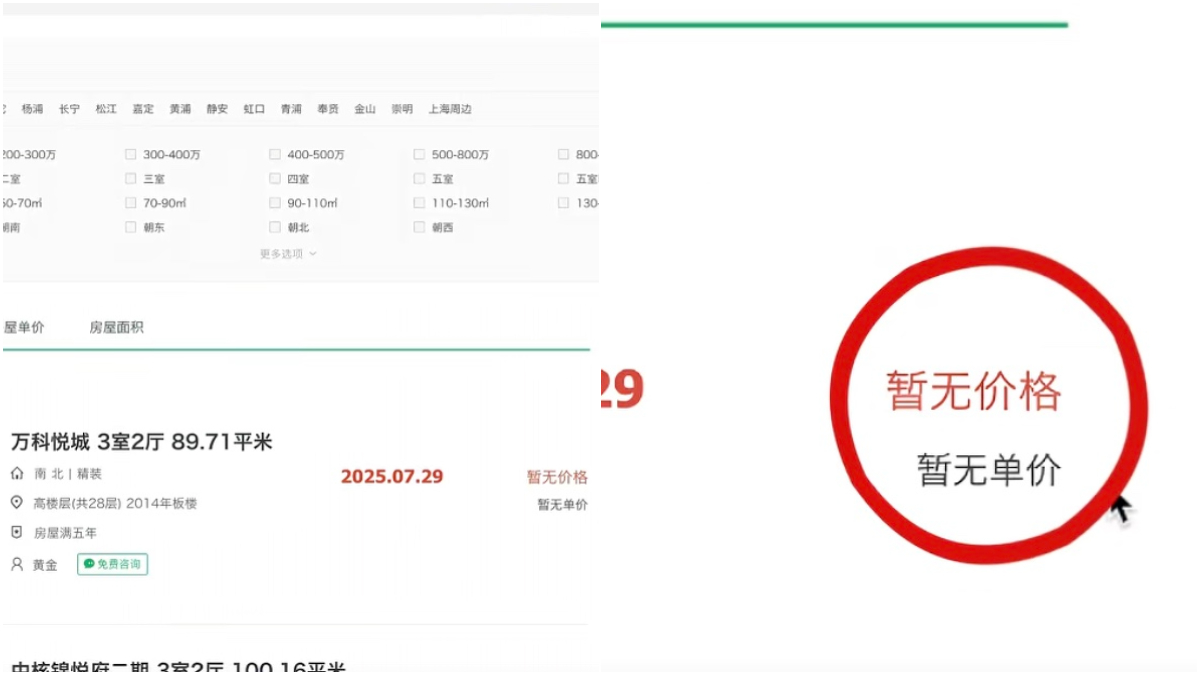Pick the 松江 district filter
Image resolution: width=1200 pixels, height=675 pixels.
[x=106, y=109]
